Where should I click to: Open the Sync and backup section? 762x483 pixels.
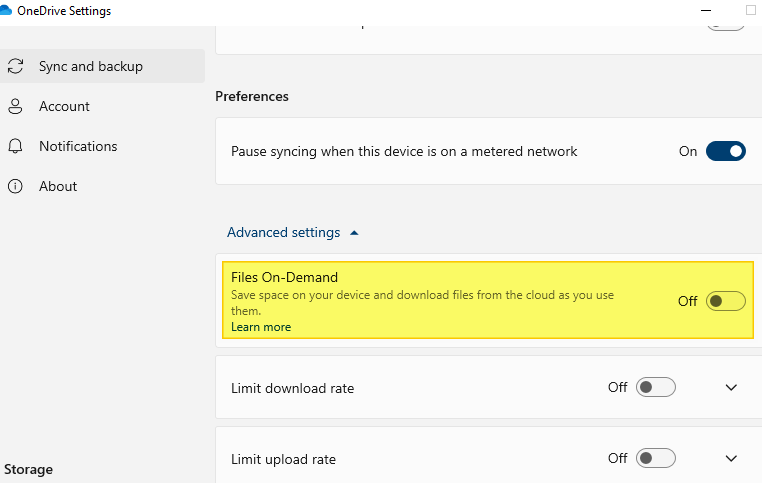coord(102,66)
